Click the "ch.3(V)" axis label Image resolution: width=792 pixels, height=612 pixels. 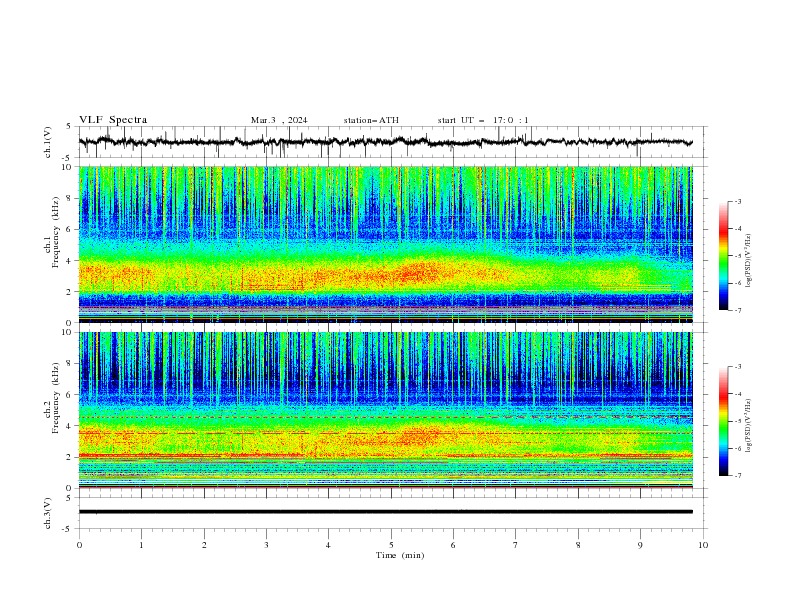click(x=48, y=513)
